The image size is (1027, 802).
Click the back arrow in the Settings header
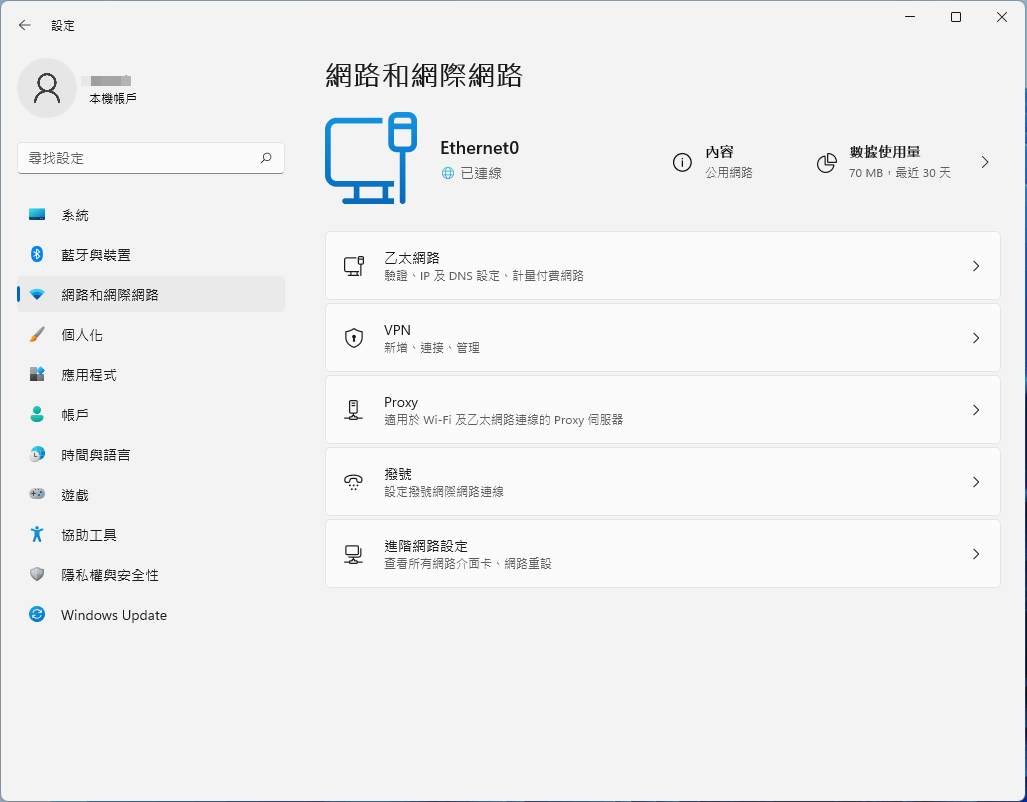tap(25, 25)
